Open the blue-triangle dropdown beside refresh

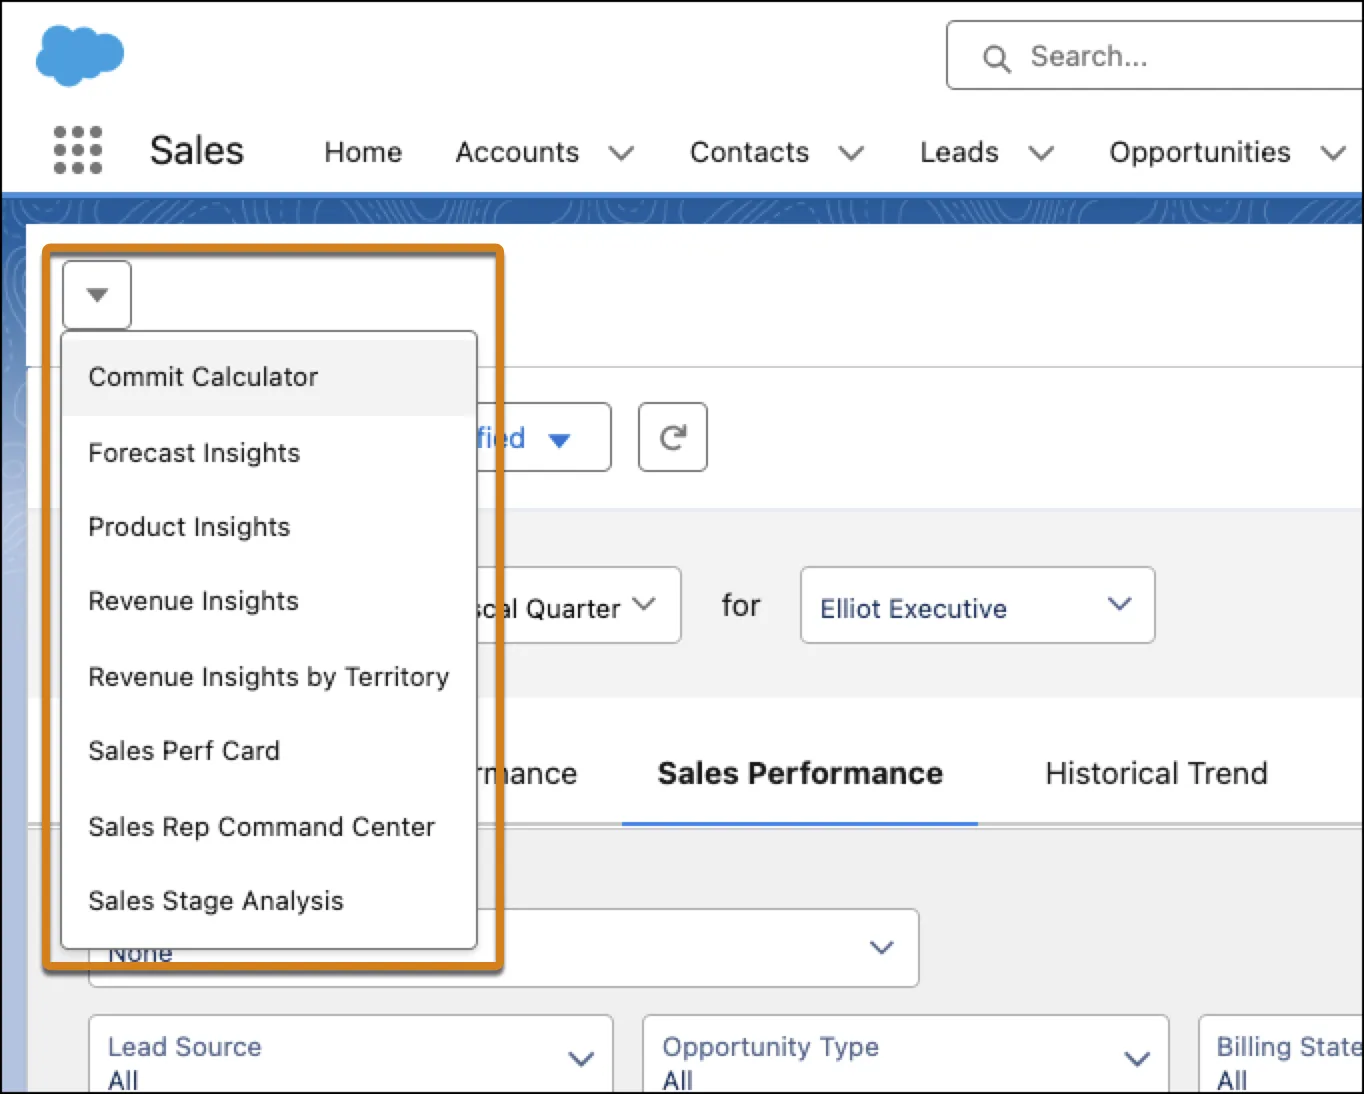click(x=560, y=439)
